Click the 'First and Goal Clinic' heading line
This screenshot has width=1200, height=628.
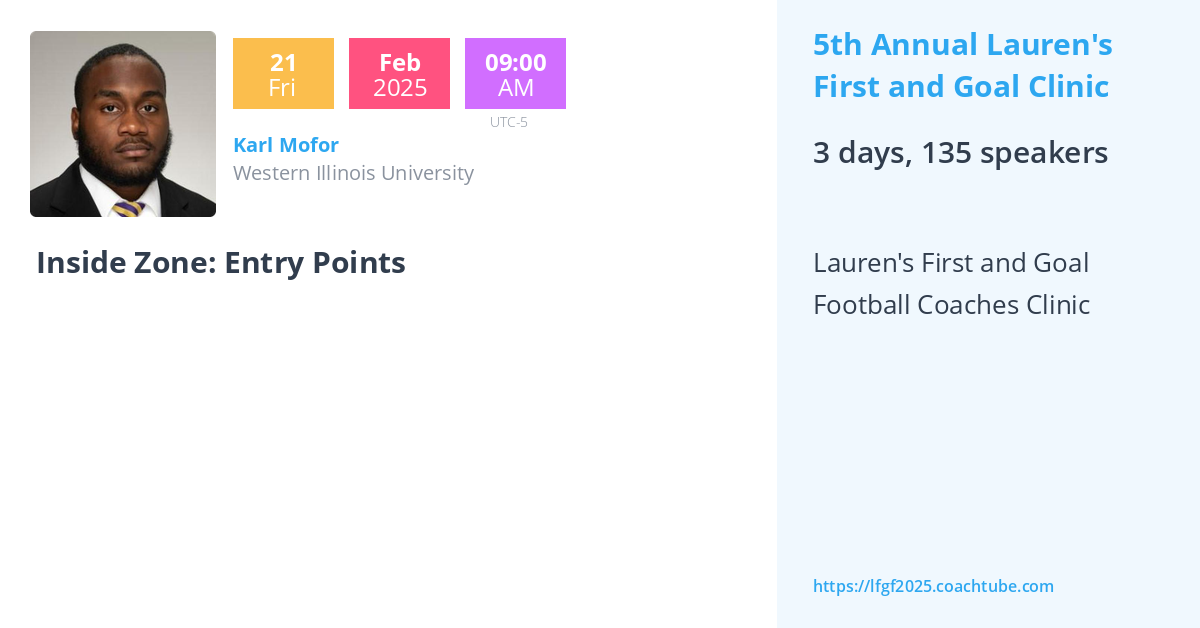tap(961, 87)
